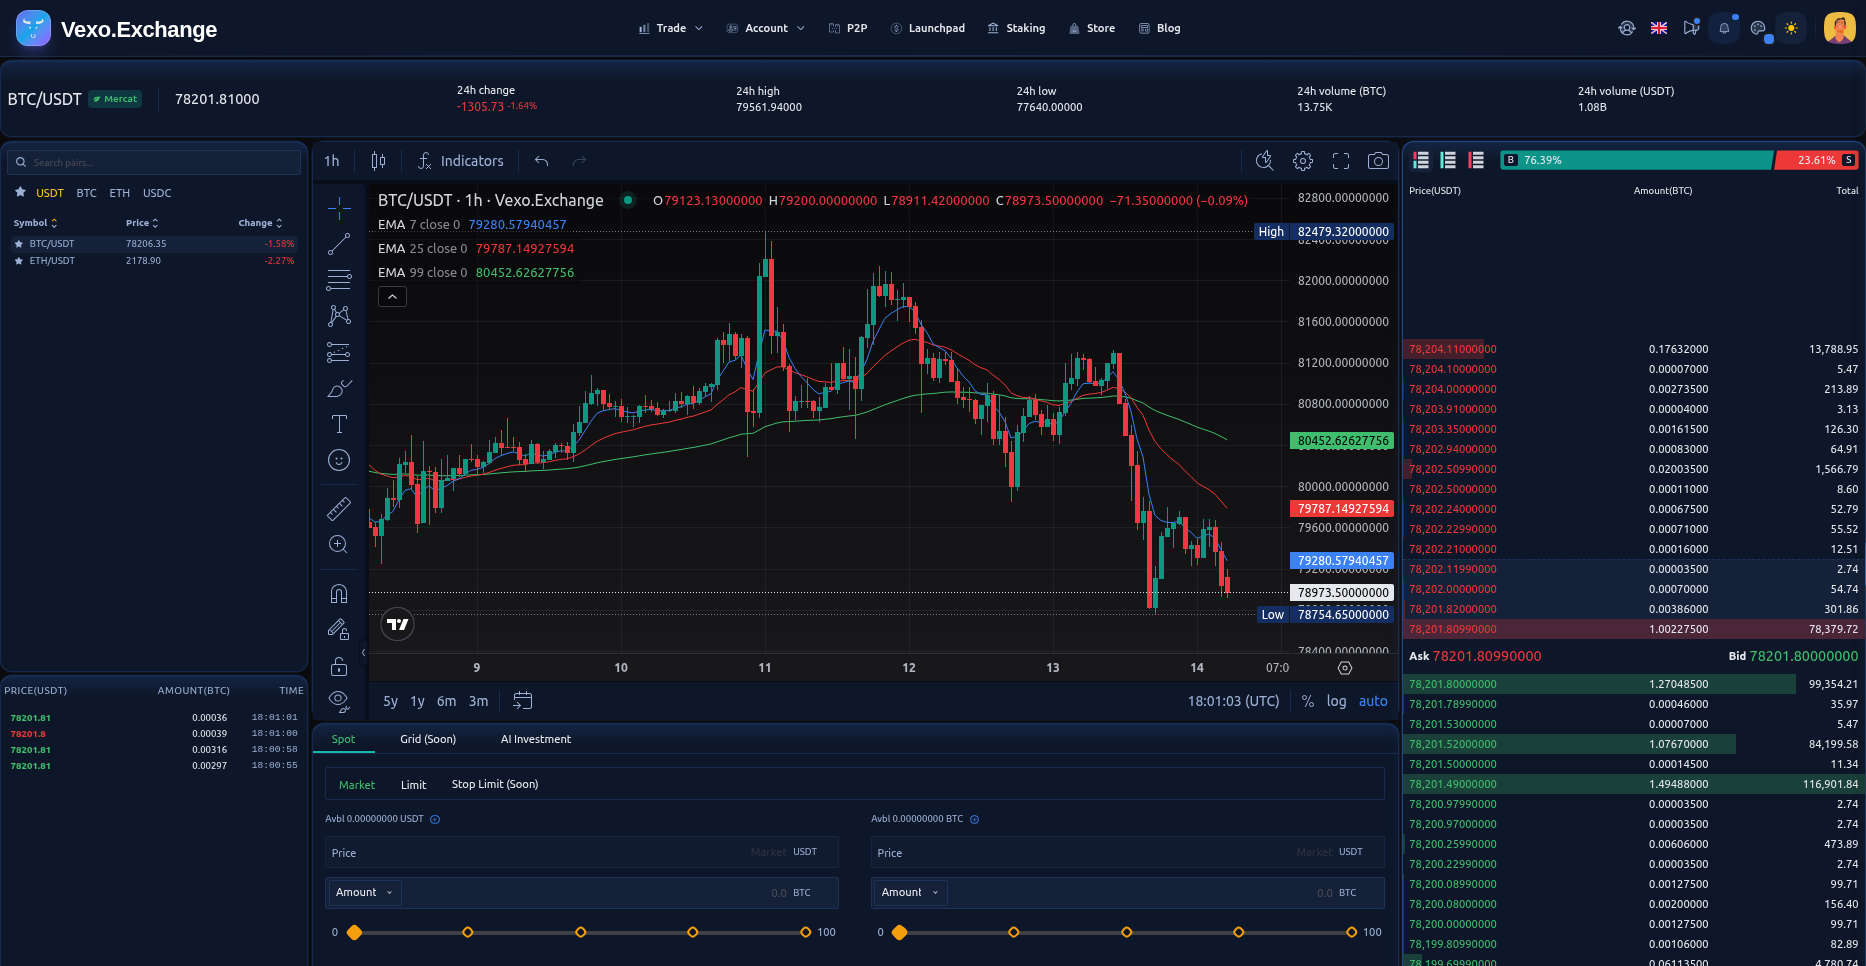Change language via the UK flag

(x=1659, y=28)
